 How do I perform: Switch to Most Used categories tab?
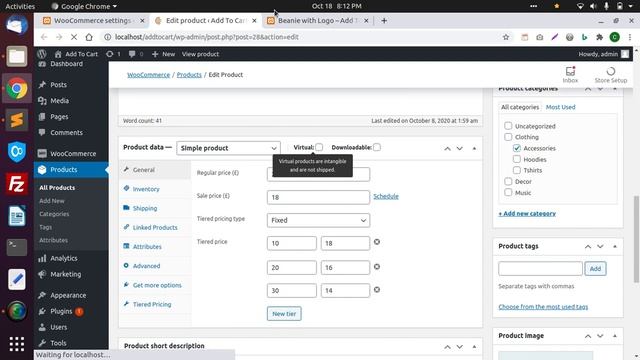560,107
